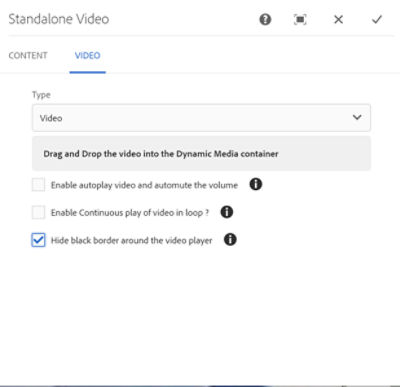Click 'Enable autoplay video and automute' label text

click(144, 185)
